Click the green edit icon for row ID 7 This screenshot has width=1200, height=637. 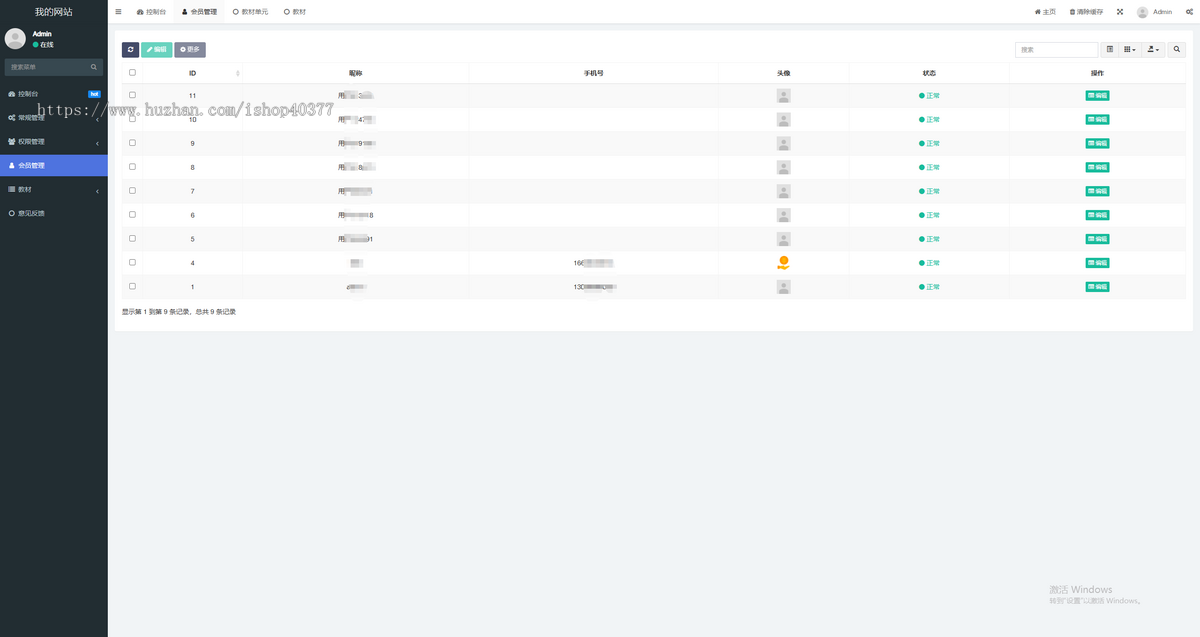coord(1097,191)
